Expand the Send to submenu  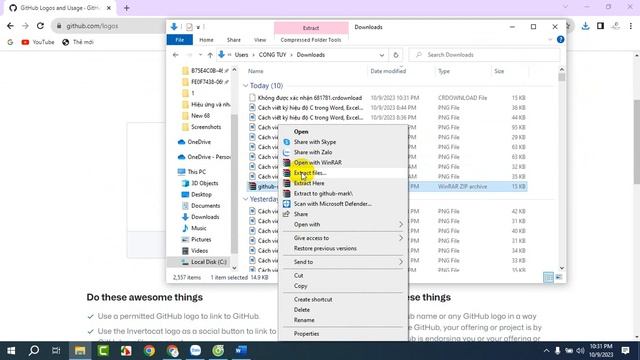[x=343, y=262]
